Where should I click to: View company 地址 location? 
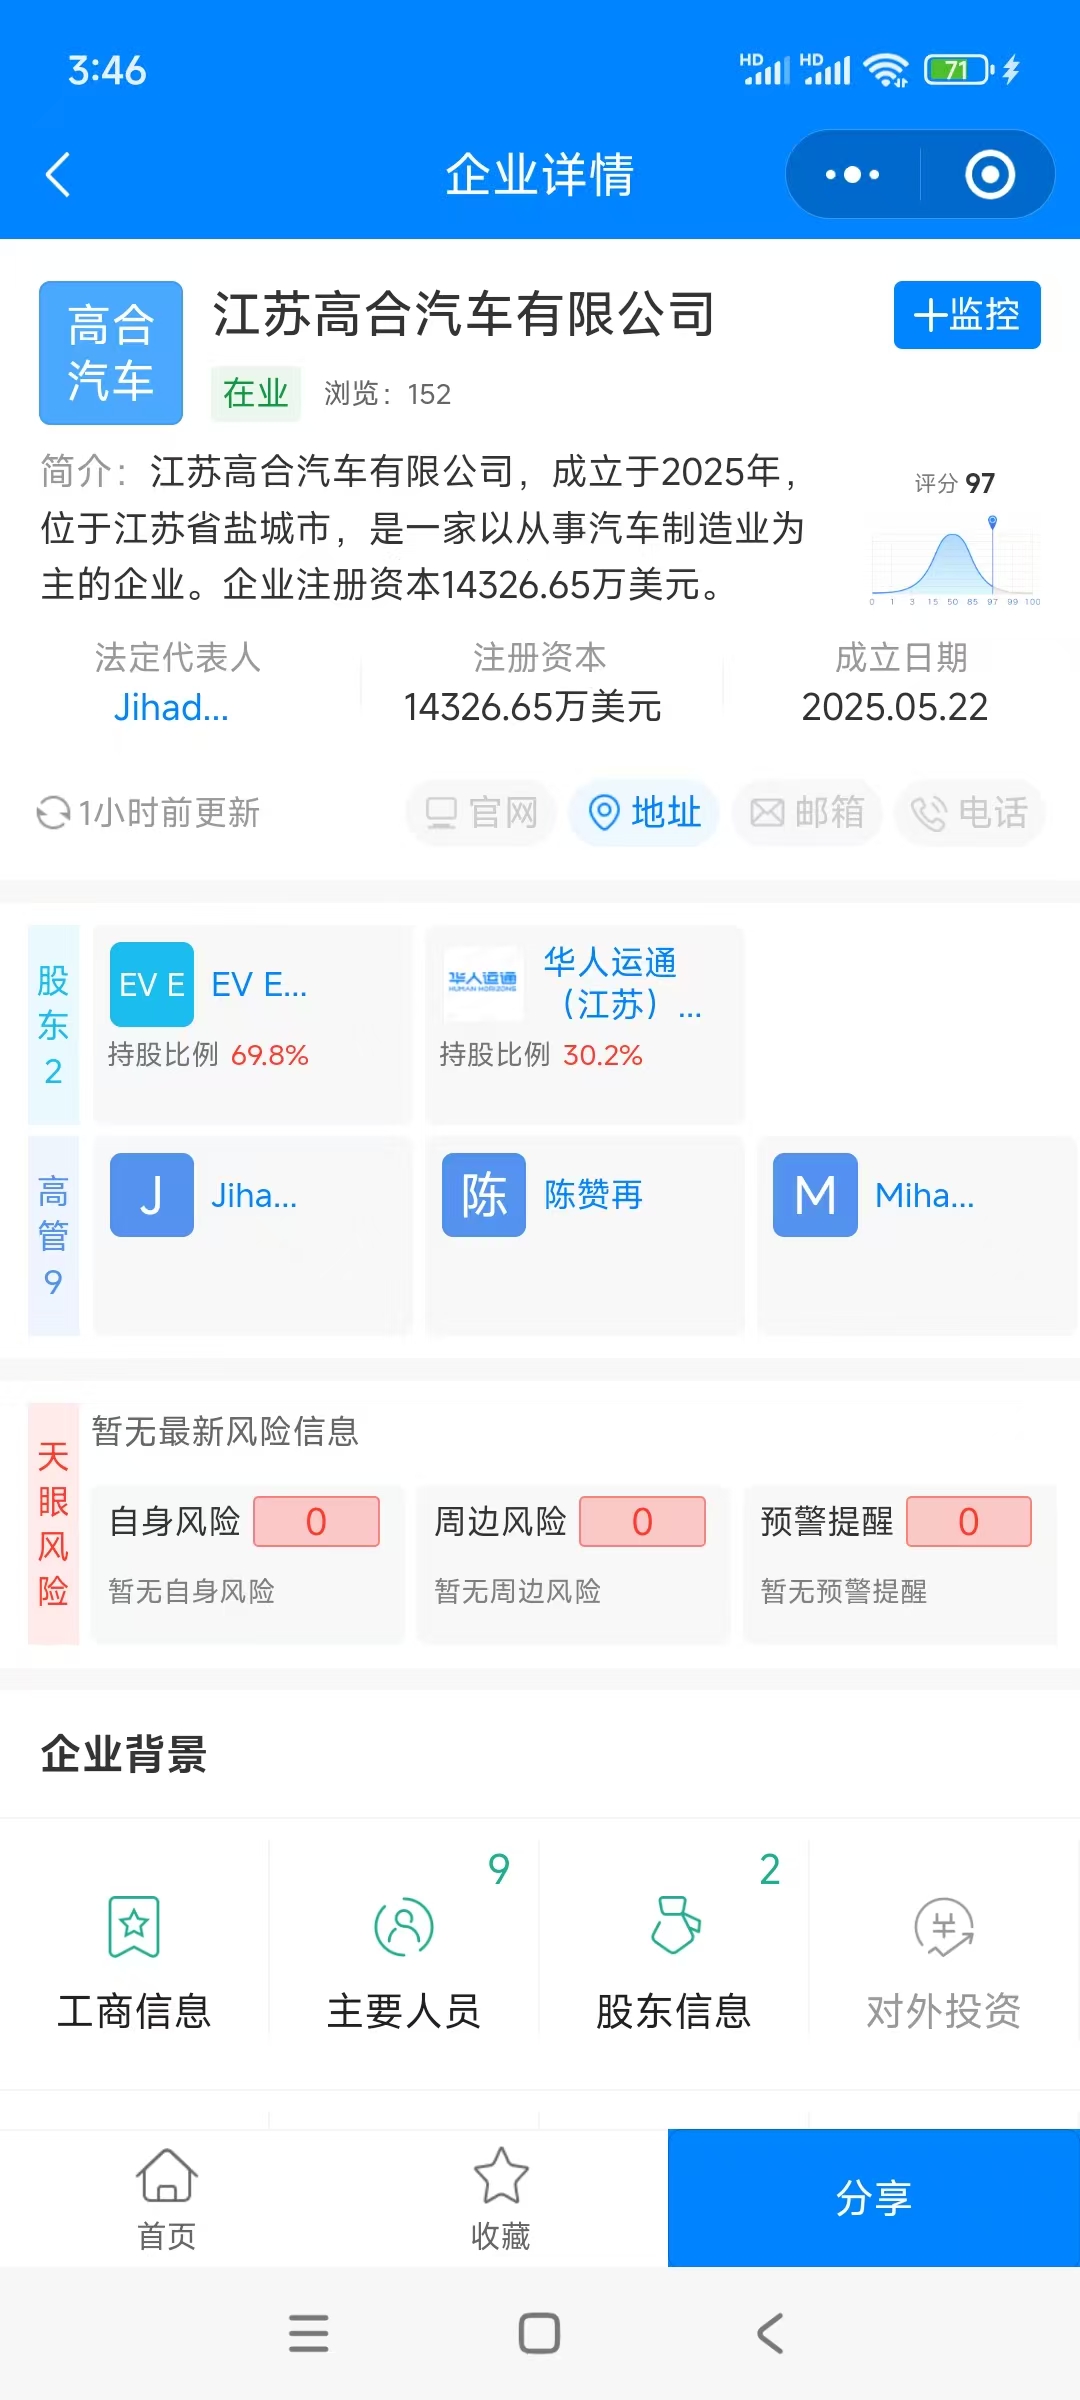[644, 813]
